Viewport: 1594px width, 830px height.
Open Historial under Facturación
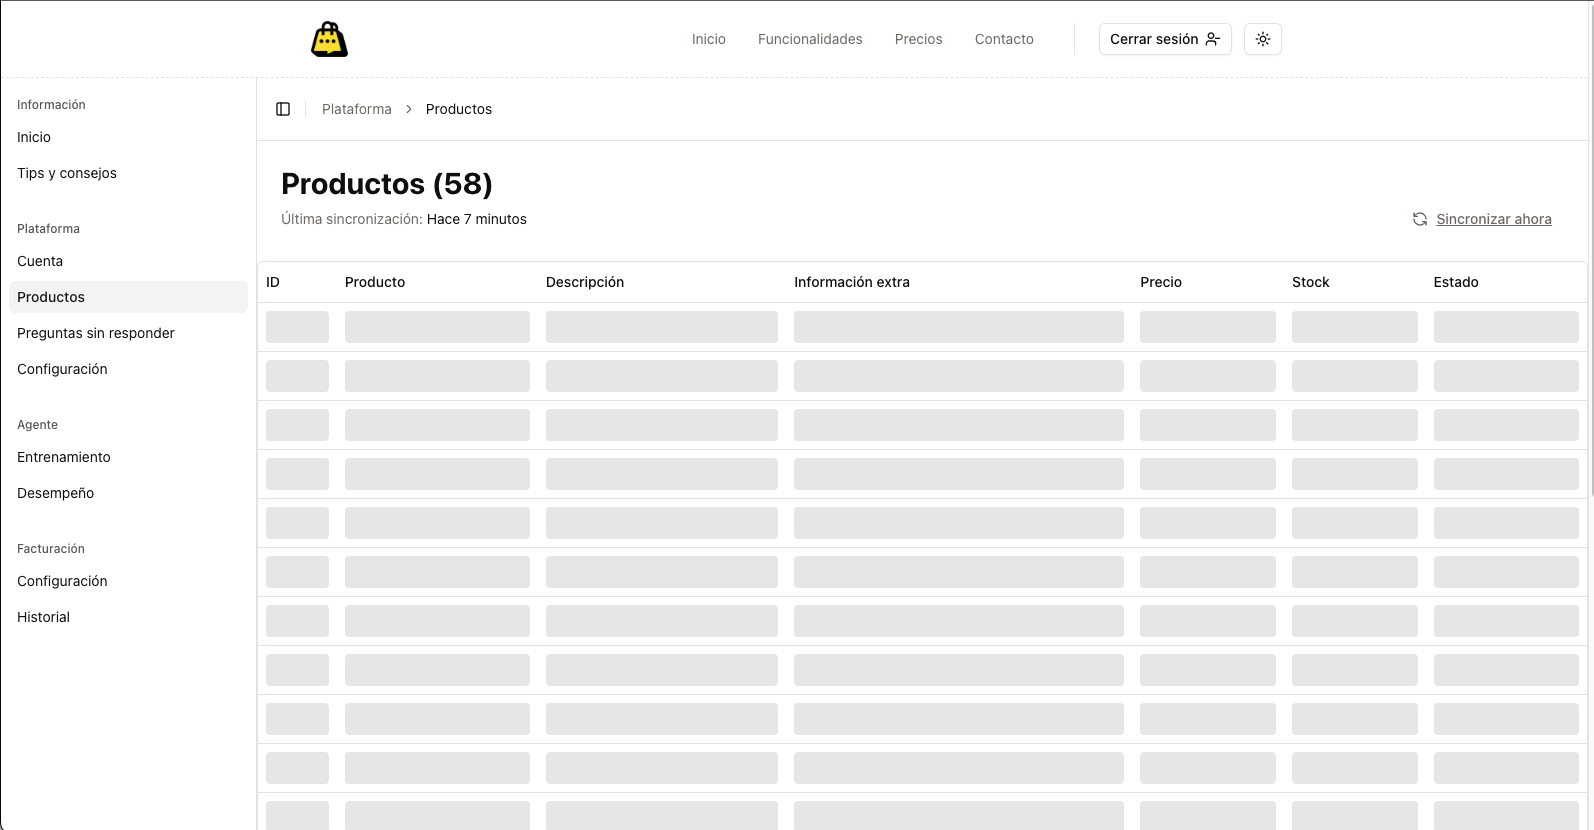coord(43,617)
